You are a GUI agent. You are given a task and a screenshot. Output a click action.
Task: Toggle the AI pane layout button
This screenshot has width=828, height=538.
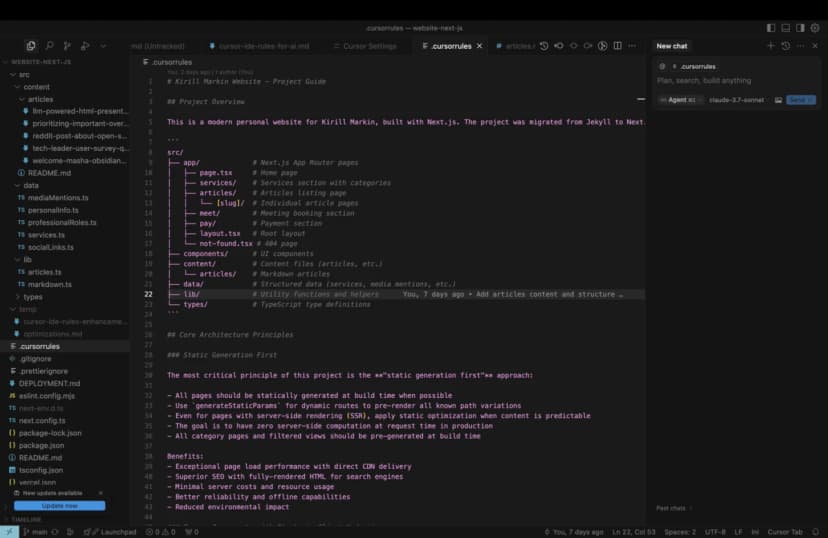coord(800,28)
